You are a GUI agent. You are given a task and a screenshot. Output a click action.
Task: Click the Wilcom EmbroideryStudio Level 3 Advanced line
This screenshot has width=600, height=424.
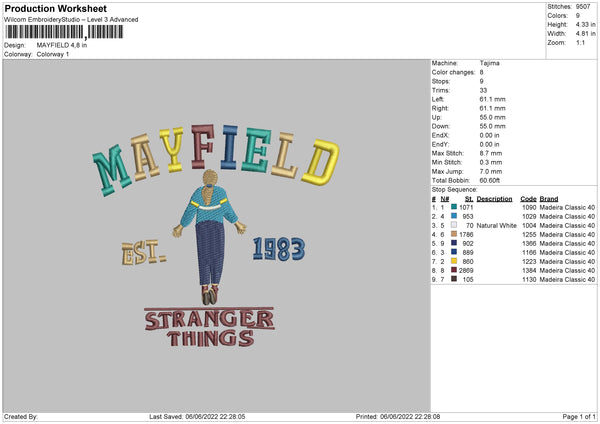tap(71, 20)
